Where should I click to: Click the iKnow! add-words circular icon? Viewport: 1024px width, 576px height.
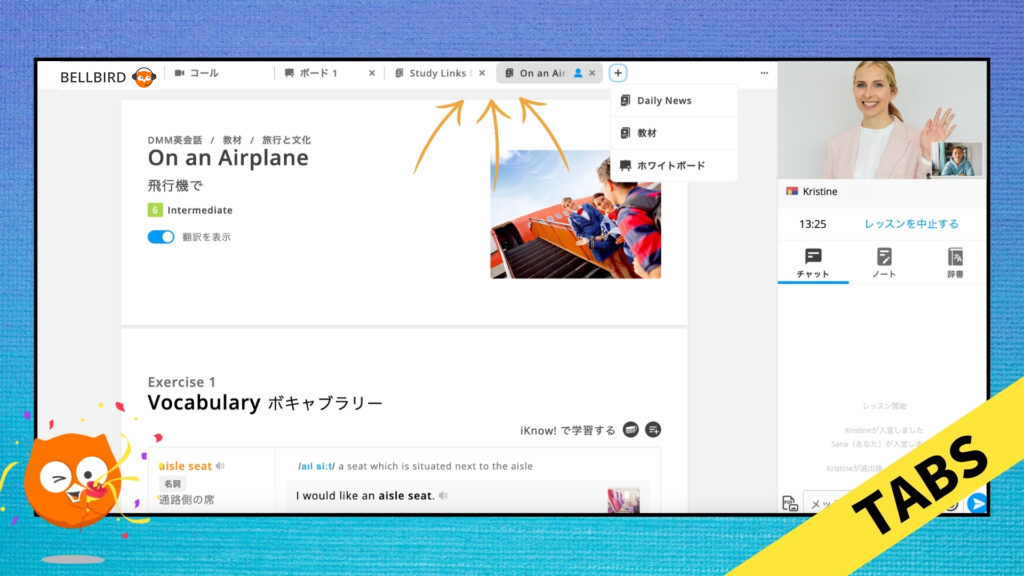pos(652,431)
